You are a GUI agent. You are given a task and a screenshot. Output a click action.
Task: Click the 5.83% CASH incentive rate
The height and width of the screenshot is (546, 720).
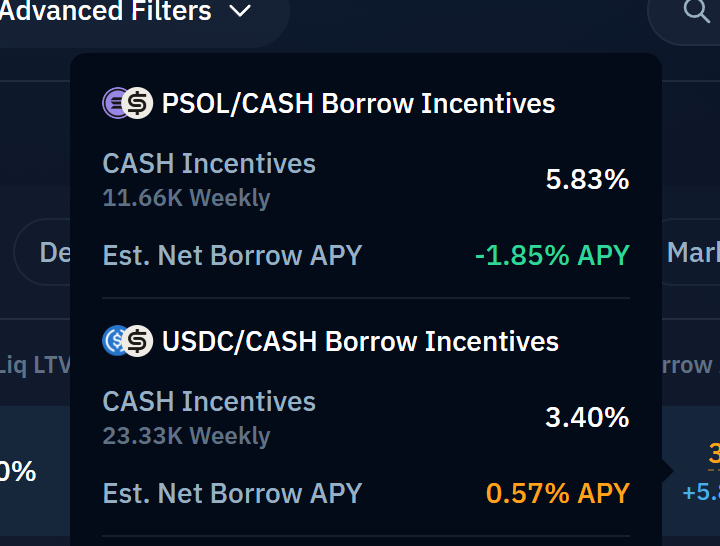point(587,180)
